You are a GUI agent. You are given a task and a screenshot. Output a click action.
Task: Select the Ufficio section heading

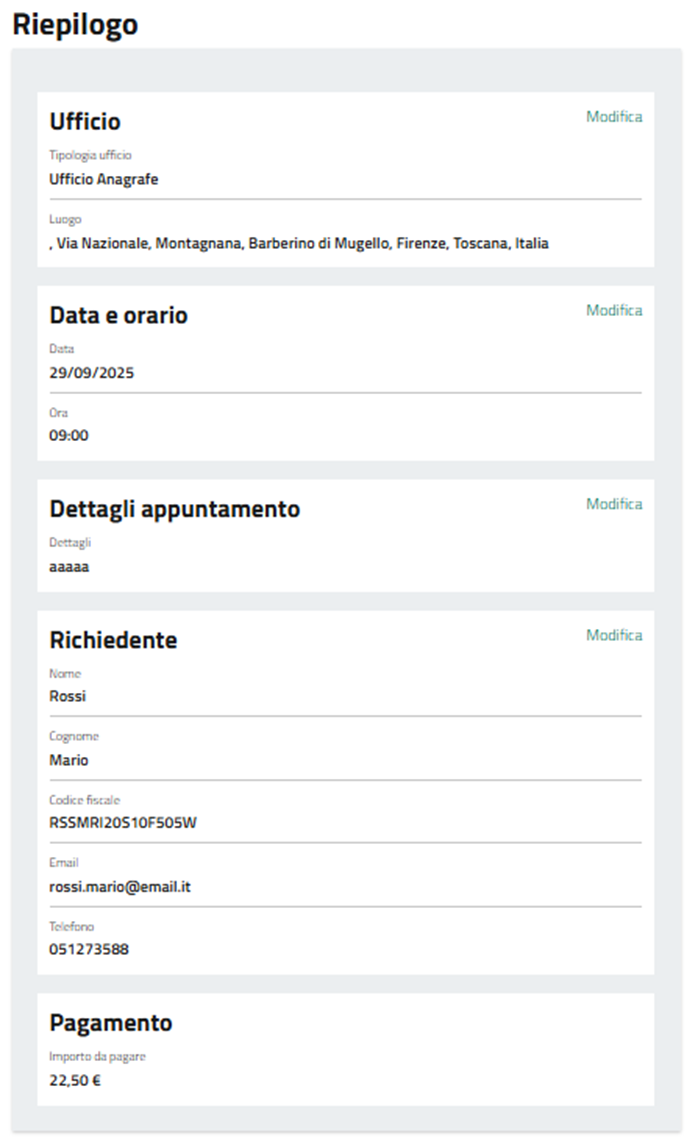[x=85, y=122]
